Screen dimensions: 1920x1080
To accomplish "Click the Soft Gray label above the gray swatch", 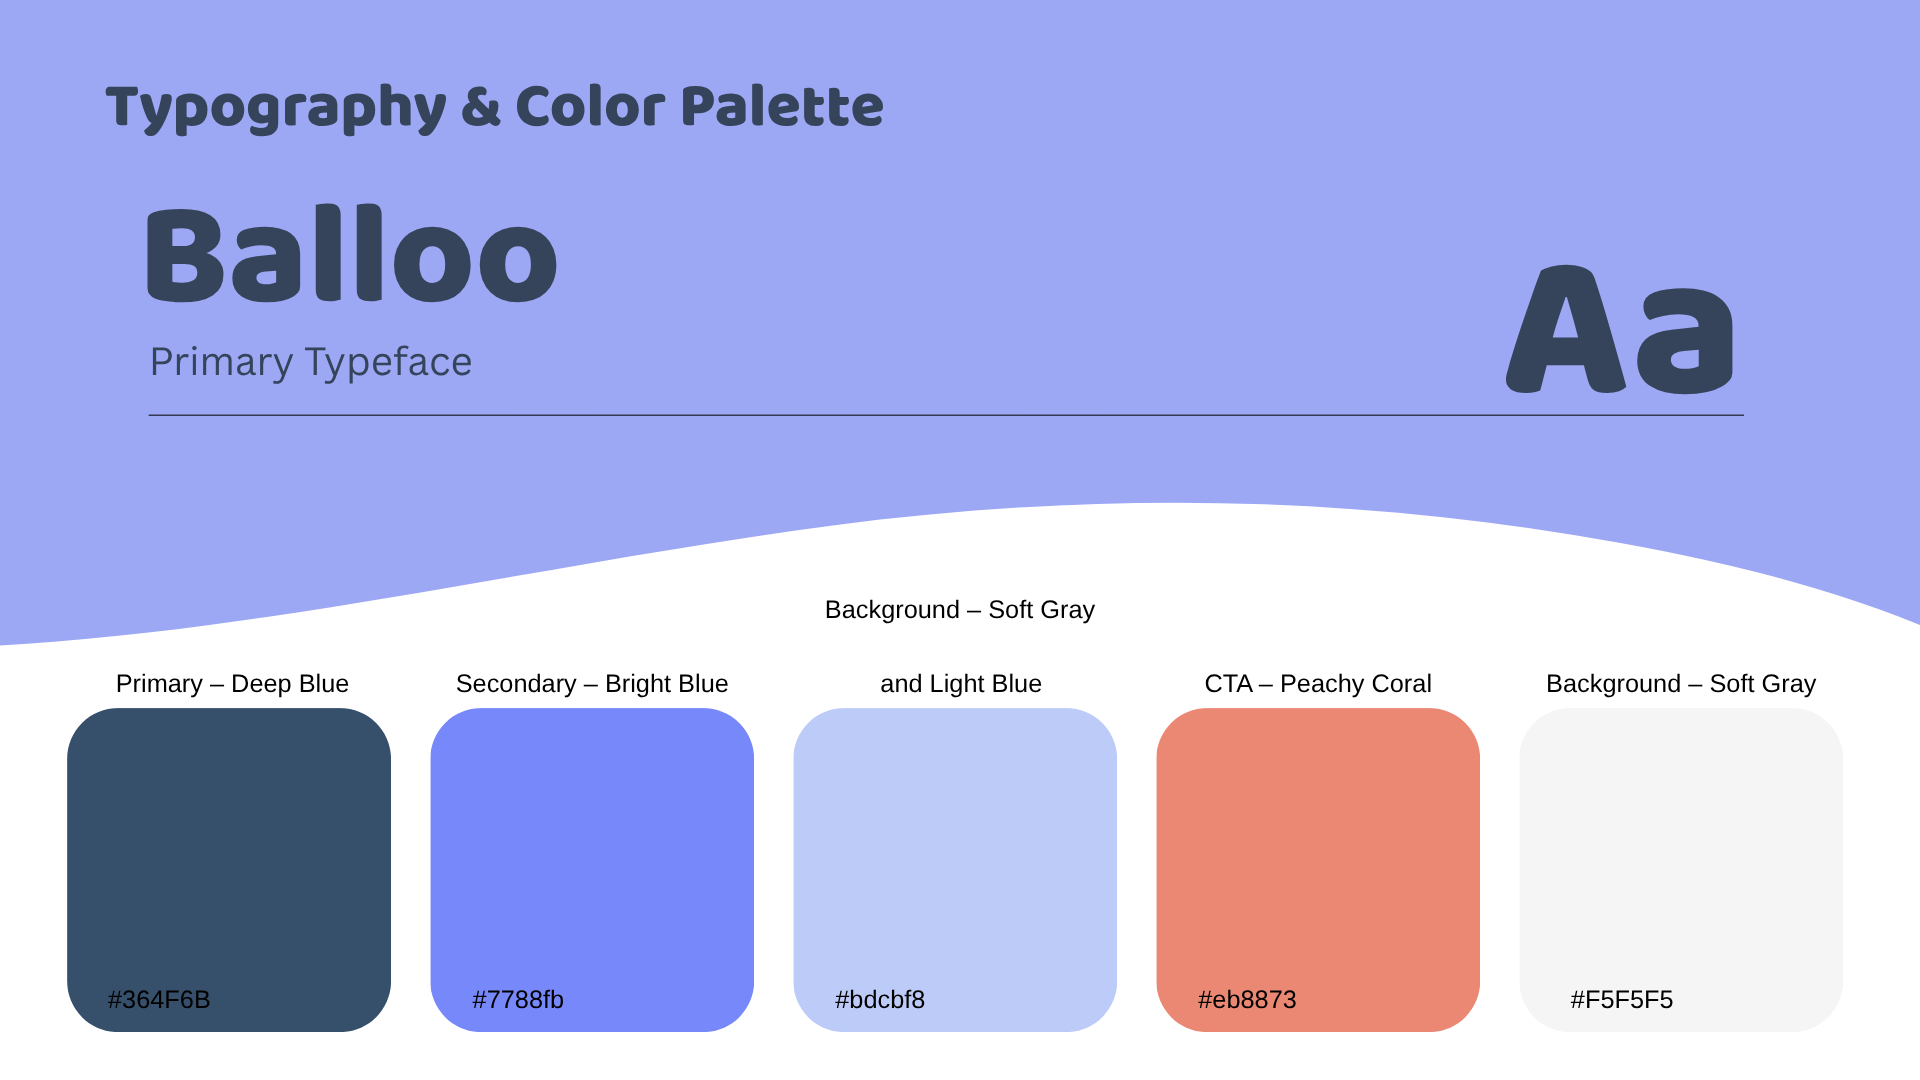I will click(x=1681, y=684).
